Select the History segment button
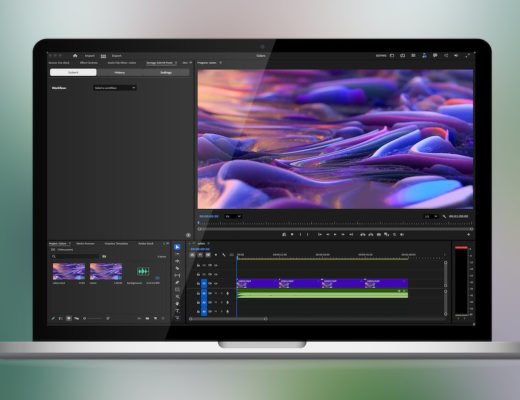 [x=120, y=72]
